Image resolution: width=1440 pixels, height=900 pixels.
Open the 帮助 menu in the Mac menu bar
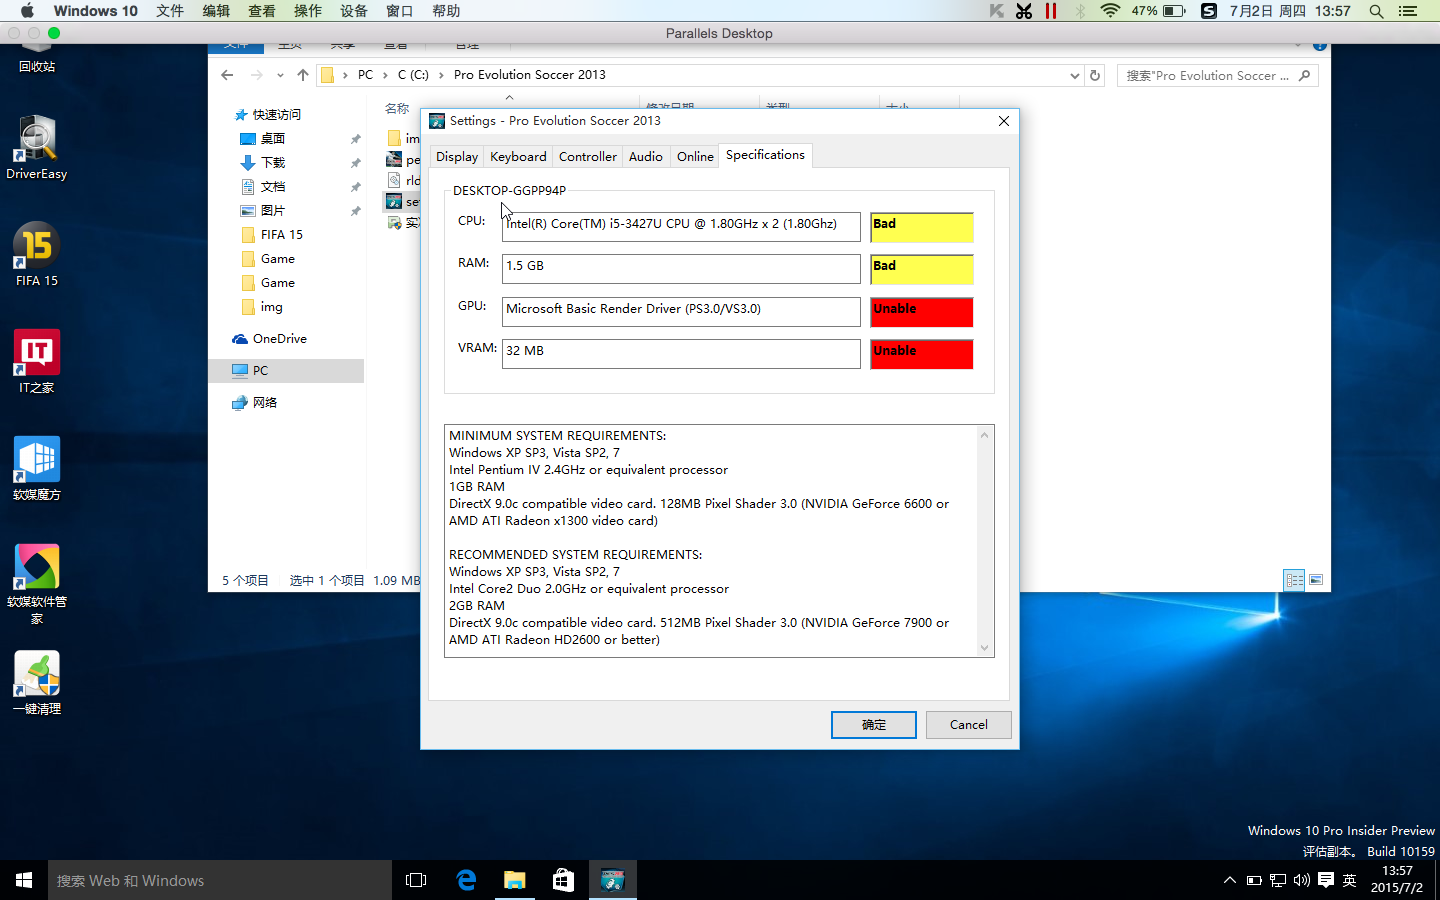[x=446, y=11]
